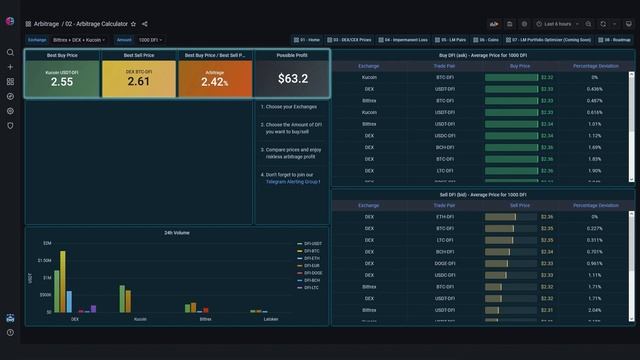640x360 pixels.
Task: Click the green Best Buy Price 2.55 stat
Action: click(x=62, y=79)
